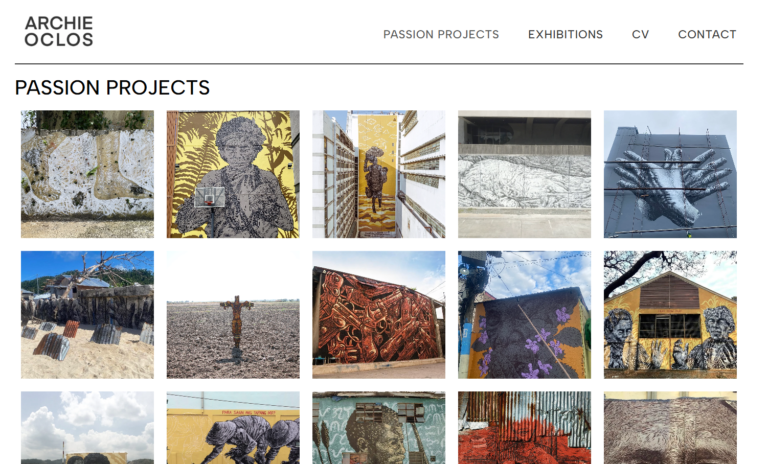
Task: Open the Passion Projects menu item
Action: pos(441,34)
